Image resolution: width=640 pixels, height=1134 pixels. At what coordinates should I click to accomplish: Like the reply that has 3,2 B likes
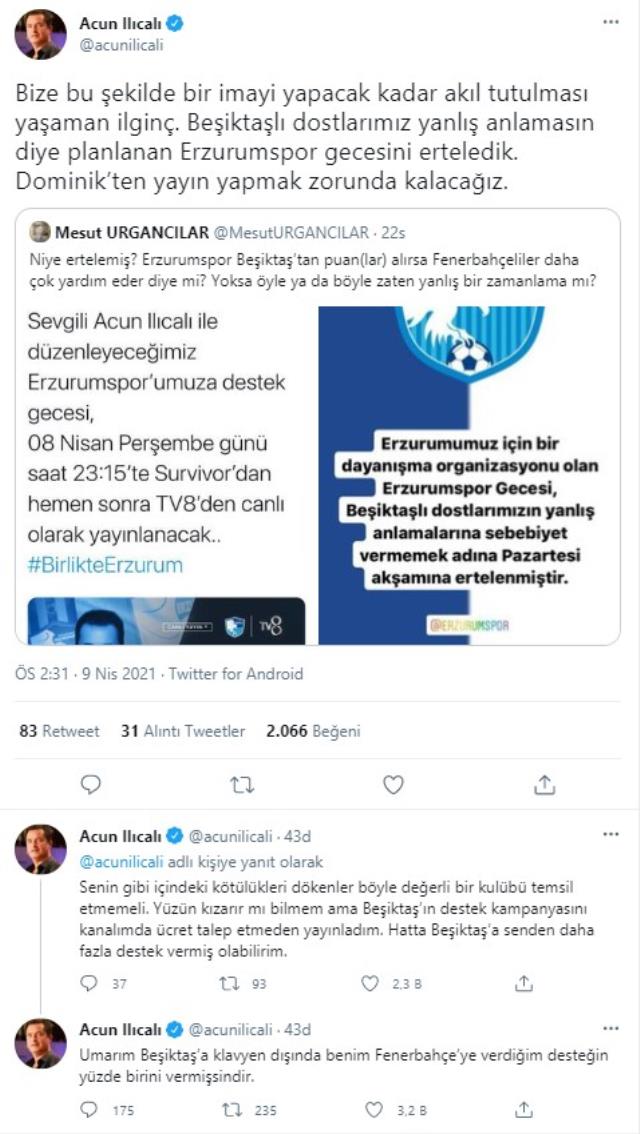coord(370,1109)
